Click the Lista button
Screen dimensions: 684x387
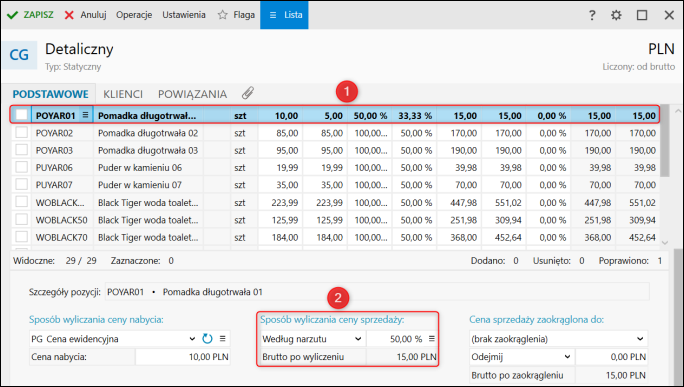pyautogui.click(x=284, y=15)
